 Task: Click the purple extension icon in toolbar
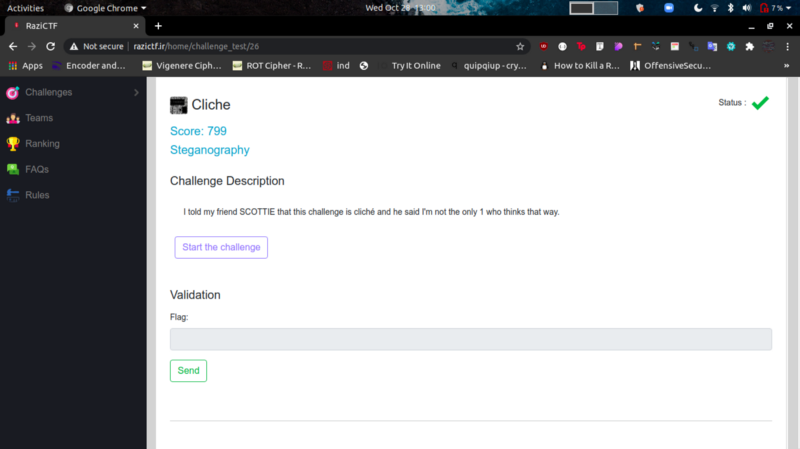(618, 46)
